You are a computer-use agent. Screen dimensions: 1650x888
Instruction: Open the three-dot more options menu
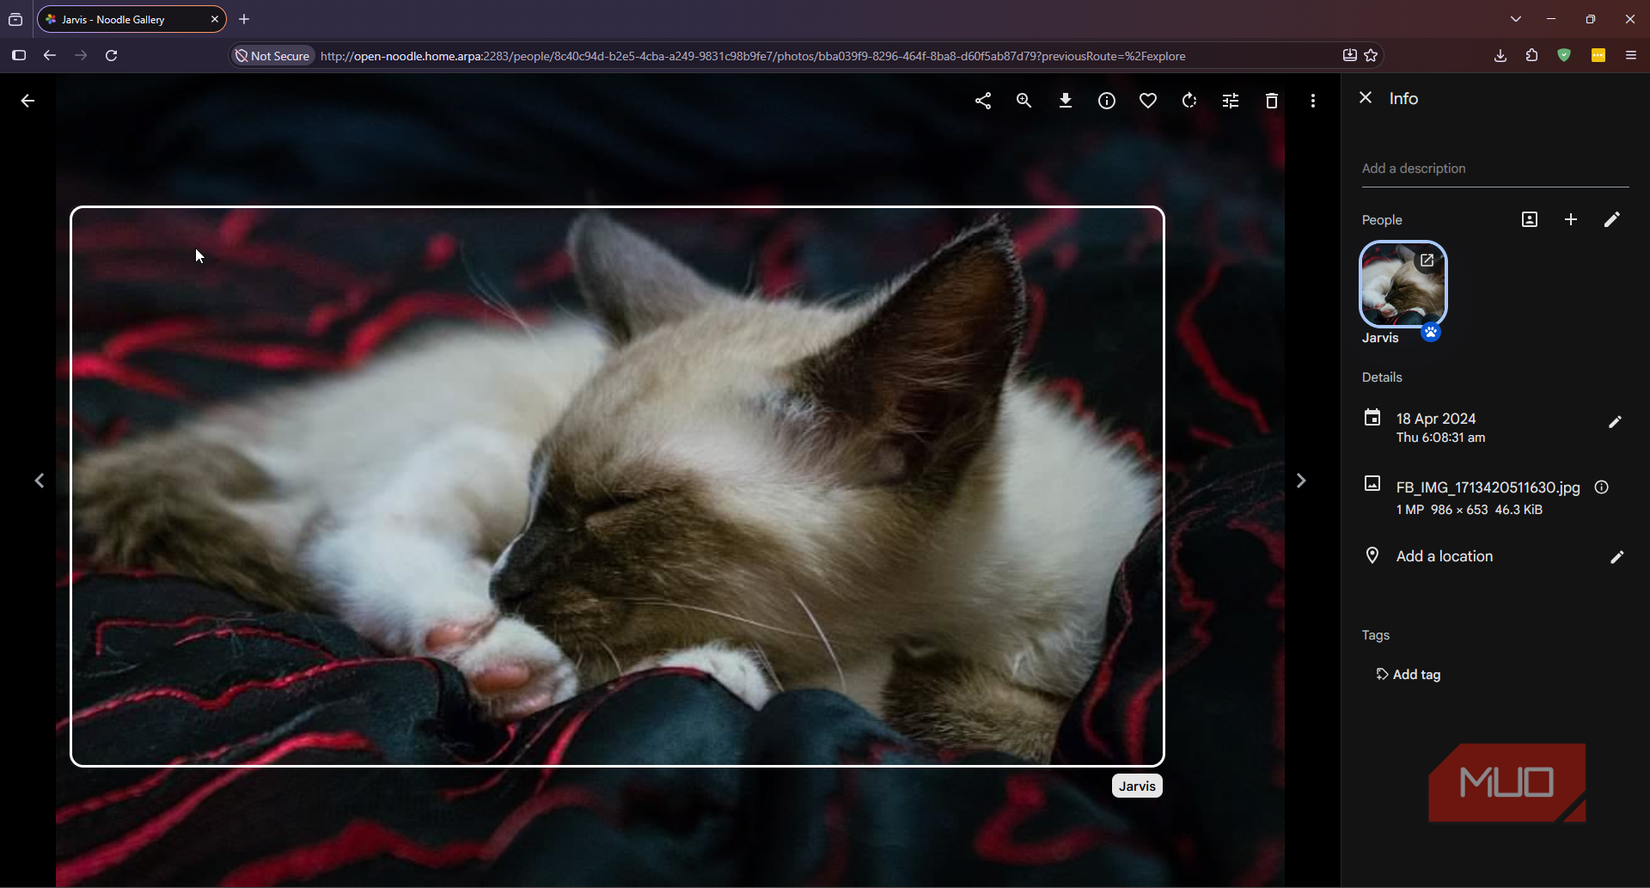[1313, 101]
